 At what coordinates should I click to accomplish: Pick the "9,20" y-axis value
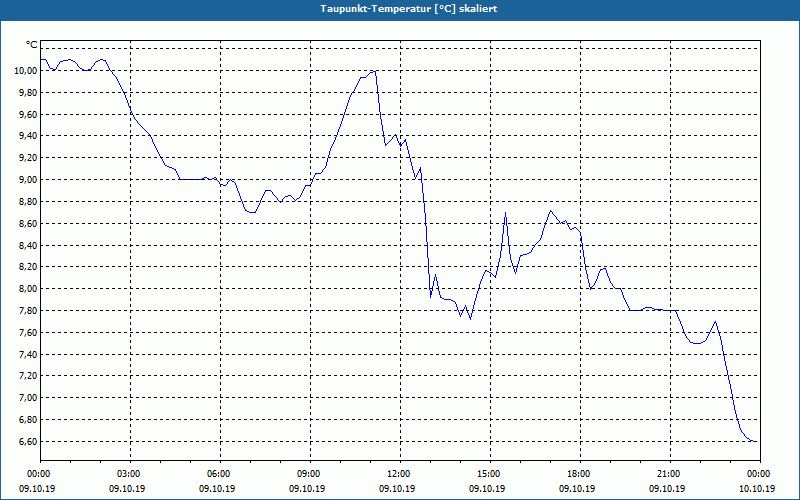(x=28, y=158)
